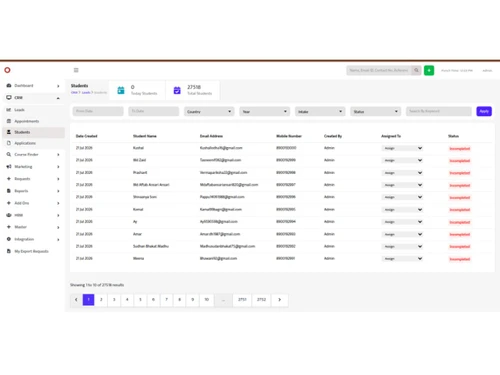Click the admin user label
This screenshot has height=375, width=500.
(487, 70)
